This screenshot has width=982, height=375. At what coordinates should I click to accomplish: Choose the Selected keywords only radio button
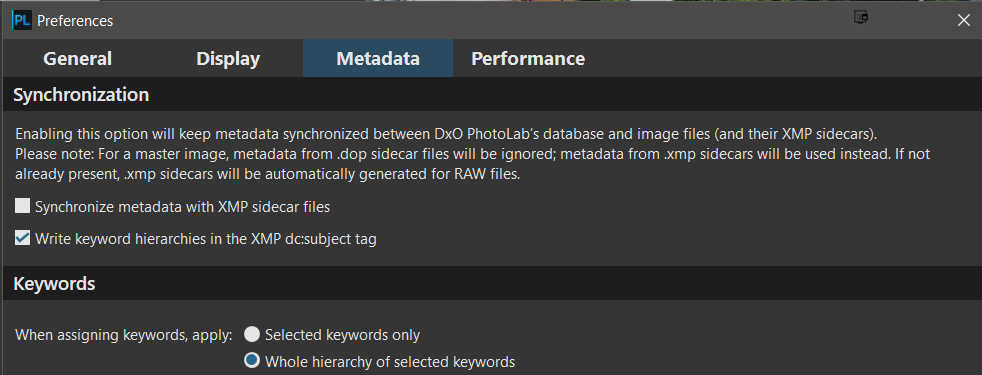(x=252, y=334)
